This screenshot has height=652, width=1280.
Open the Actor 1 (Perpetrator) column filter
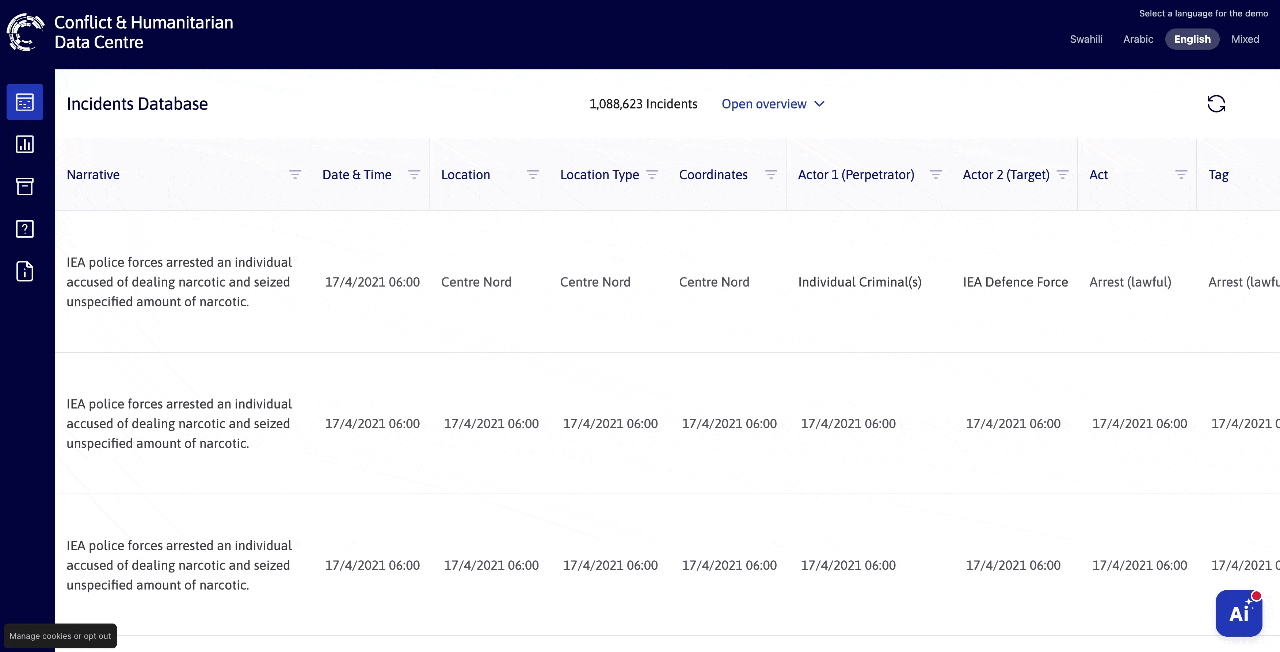click(936, 174)
